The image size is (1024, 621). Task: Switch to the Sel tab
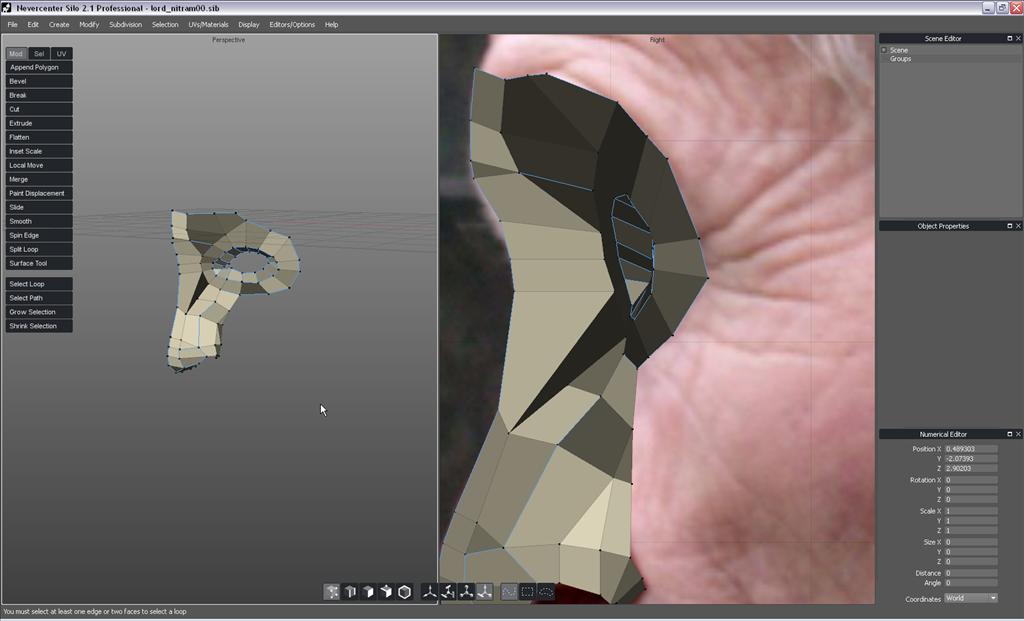click(39, 54)
